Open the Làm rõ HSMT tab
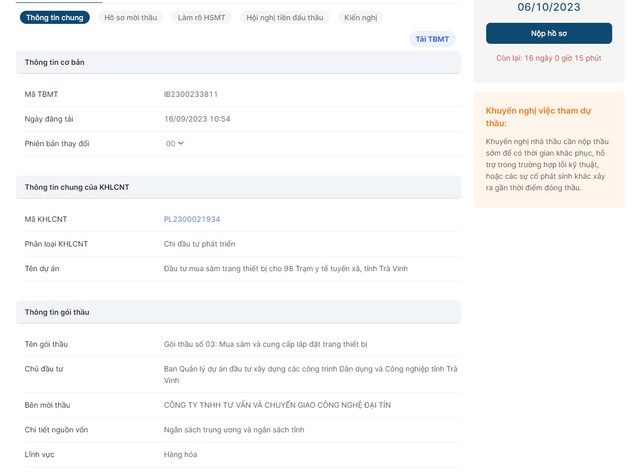640x473 pixels. [201, 18]
